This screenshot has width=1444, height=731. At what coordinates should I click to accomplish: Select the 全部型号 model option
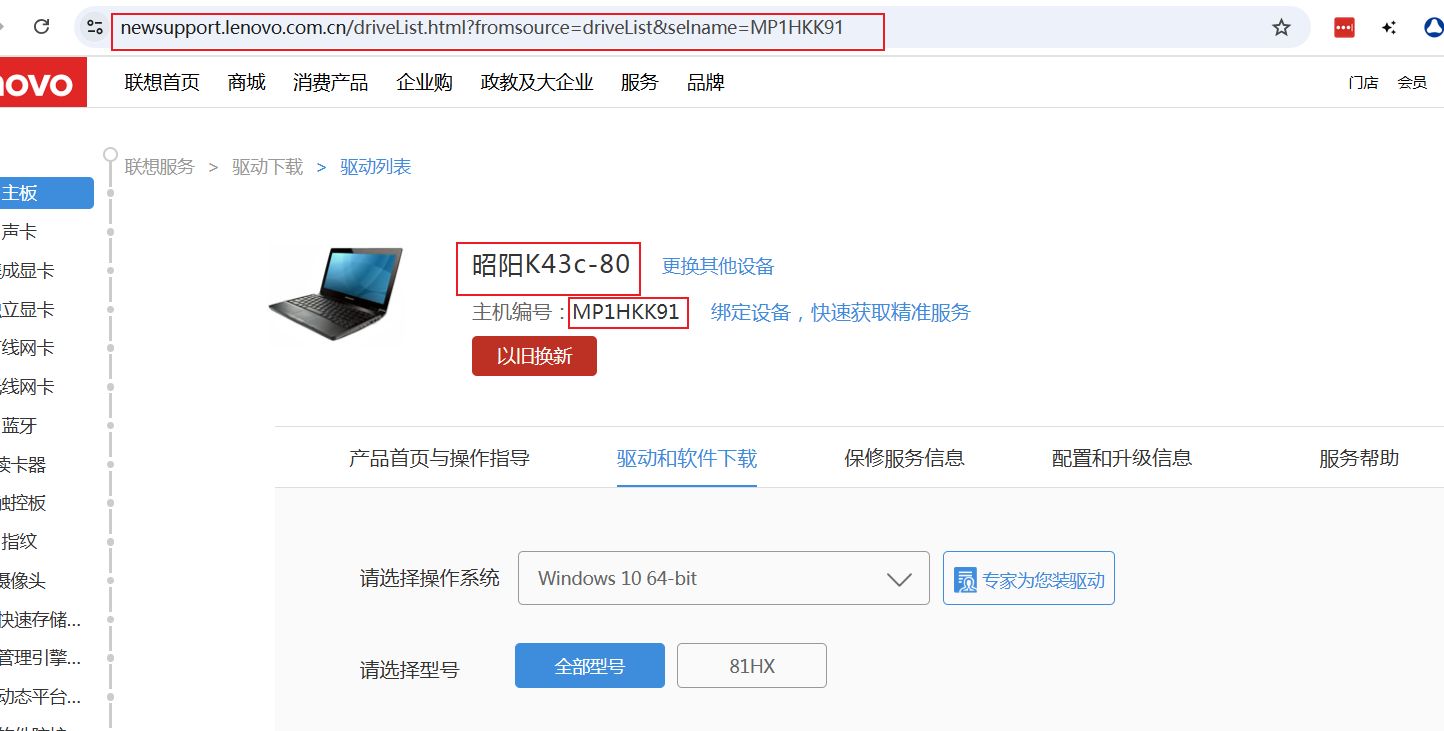coord(590,666)
